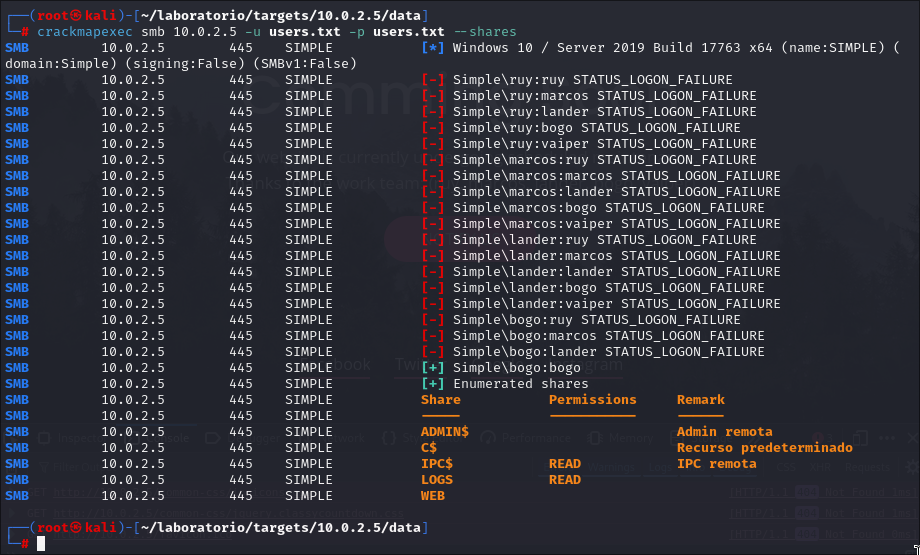Click the red [-] marker for Simple\marcos:vaiper
This screenshot has width=920, height=555.
432,224
